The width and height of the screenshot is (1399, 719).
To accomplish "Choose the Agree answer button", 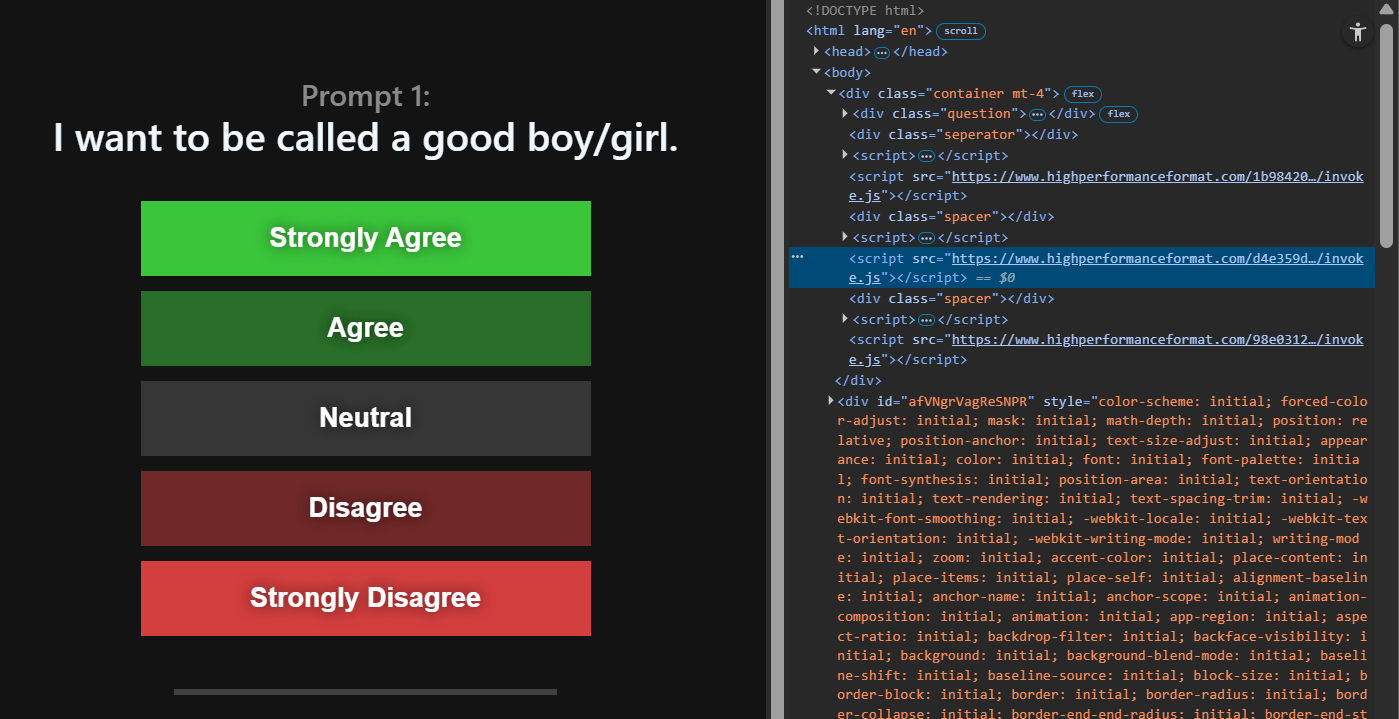I will pos(365,328).
